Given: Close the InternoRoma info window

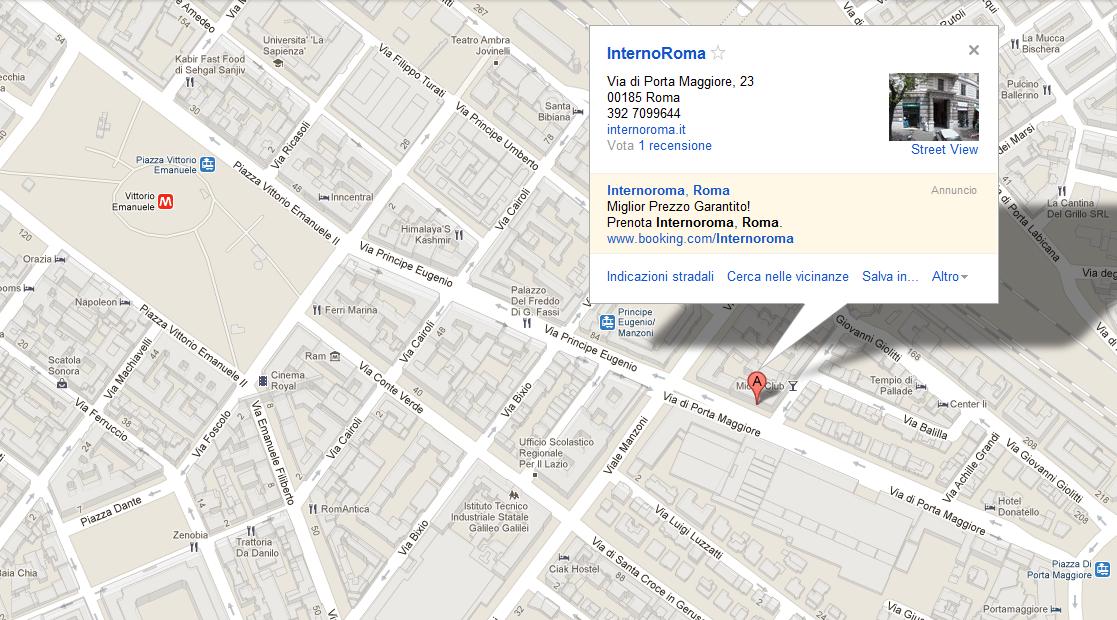Looking at the screenshot, I should 974,50.
